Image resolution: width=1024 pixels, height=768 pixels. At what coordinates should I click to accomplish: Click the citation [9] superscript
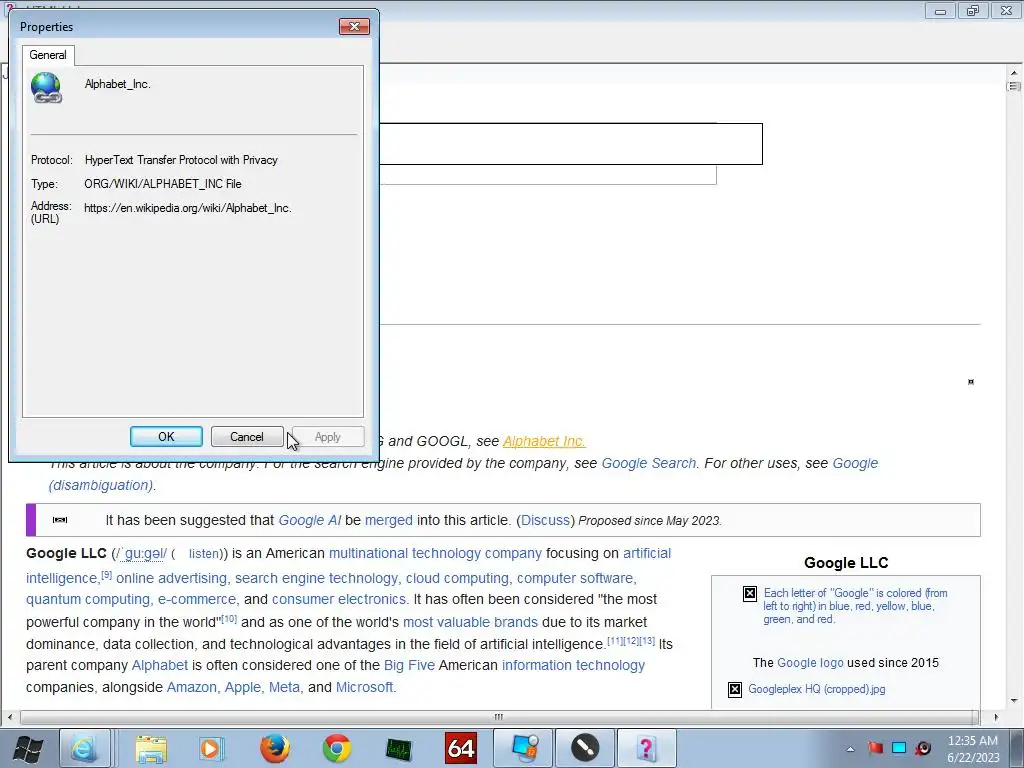(106, 575)
